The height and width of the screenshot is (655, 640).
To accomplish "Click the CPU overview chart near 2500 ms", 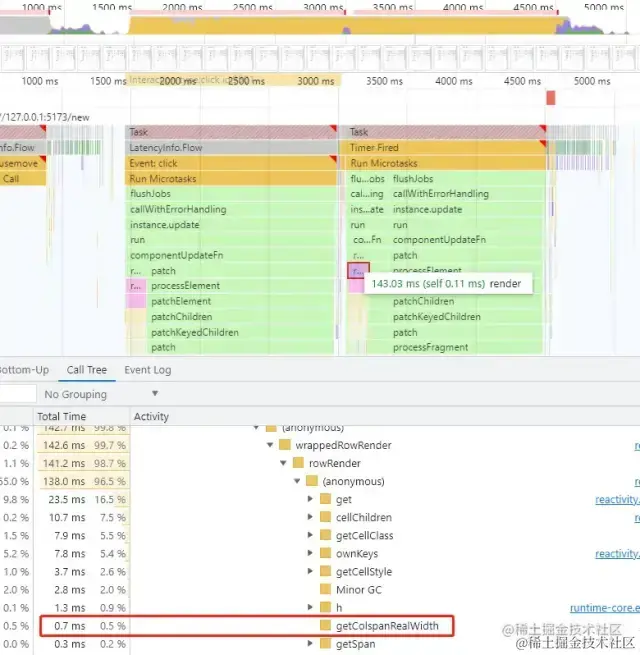I will (252, 25).
